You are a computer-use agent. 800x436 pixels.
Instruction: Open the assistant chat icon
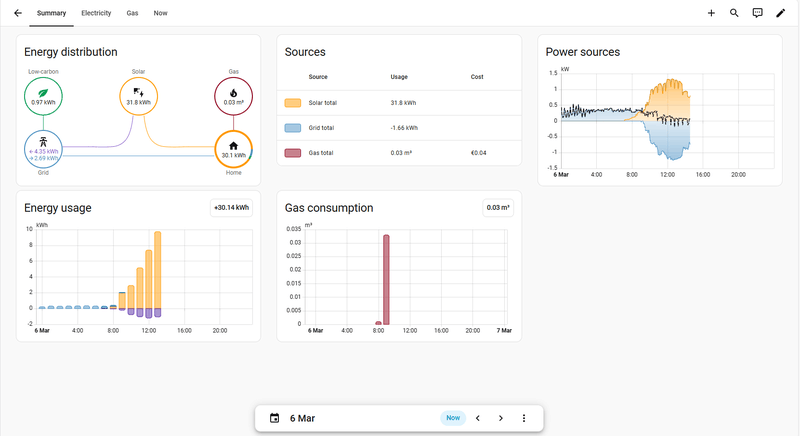(757, 13)
